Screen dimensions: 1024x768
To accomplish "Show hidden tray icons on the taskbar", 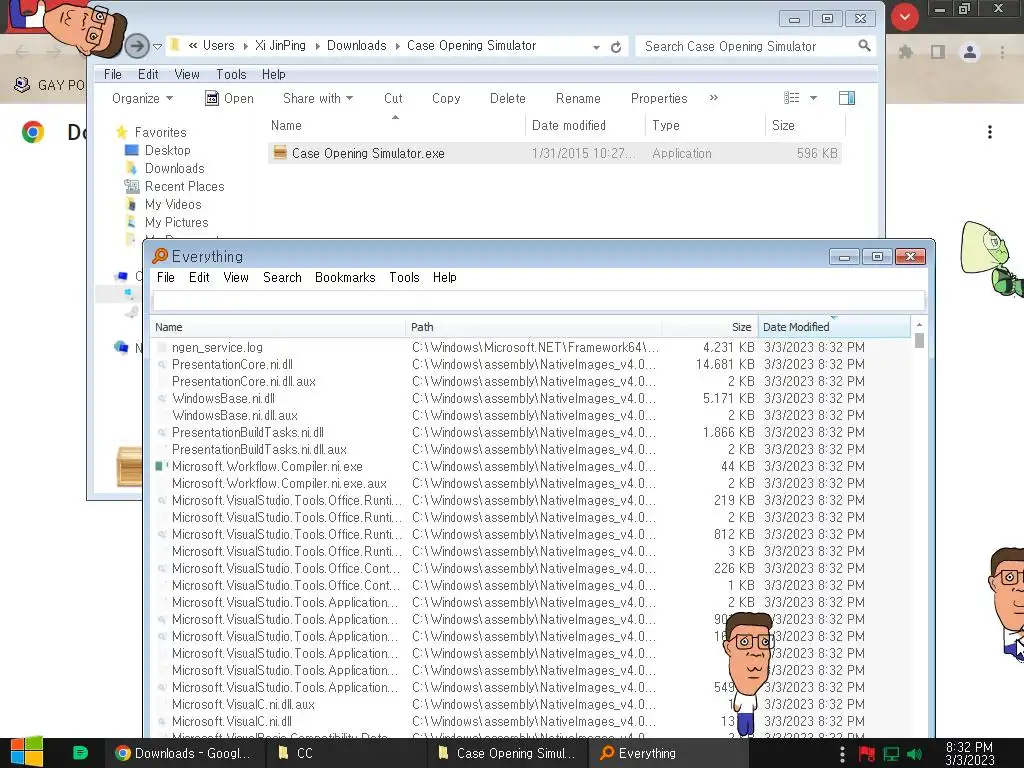I will coord(842,753).
